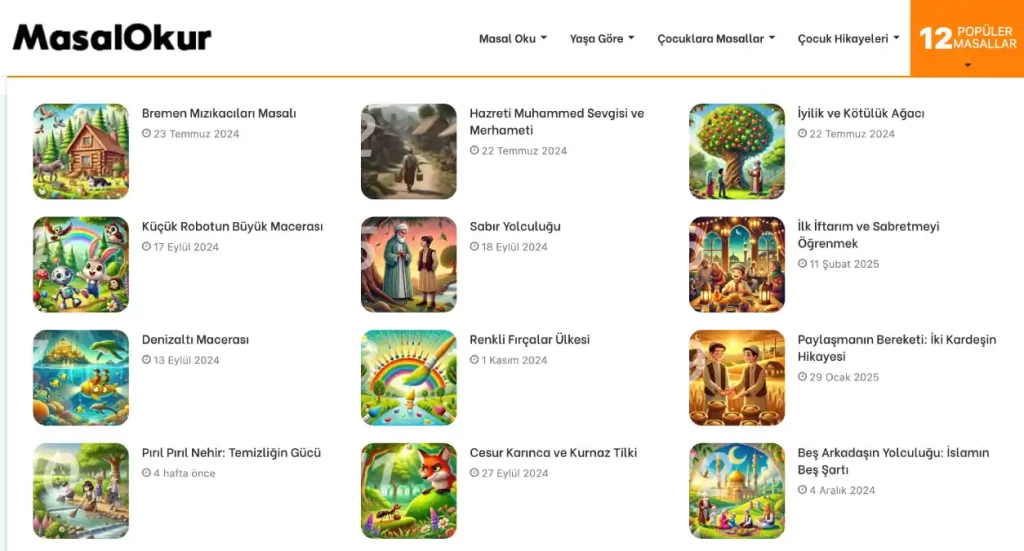Click the Paylaşmanın Bereketi: İki Kardeşin Hikayesi title
The height and width of the screenshot is (551, 1024).
point(896,348)
